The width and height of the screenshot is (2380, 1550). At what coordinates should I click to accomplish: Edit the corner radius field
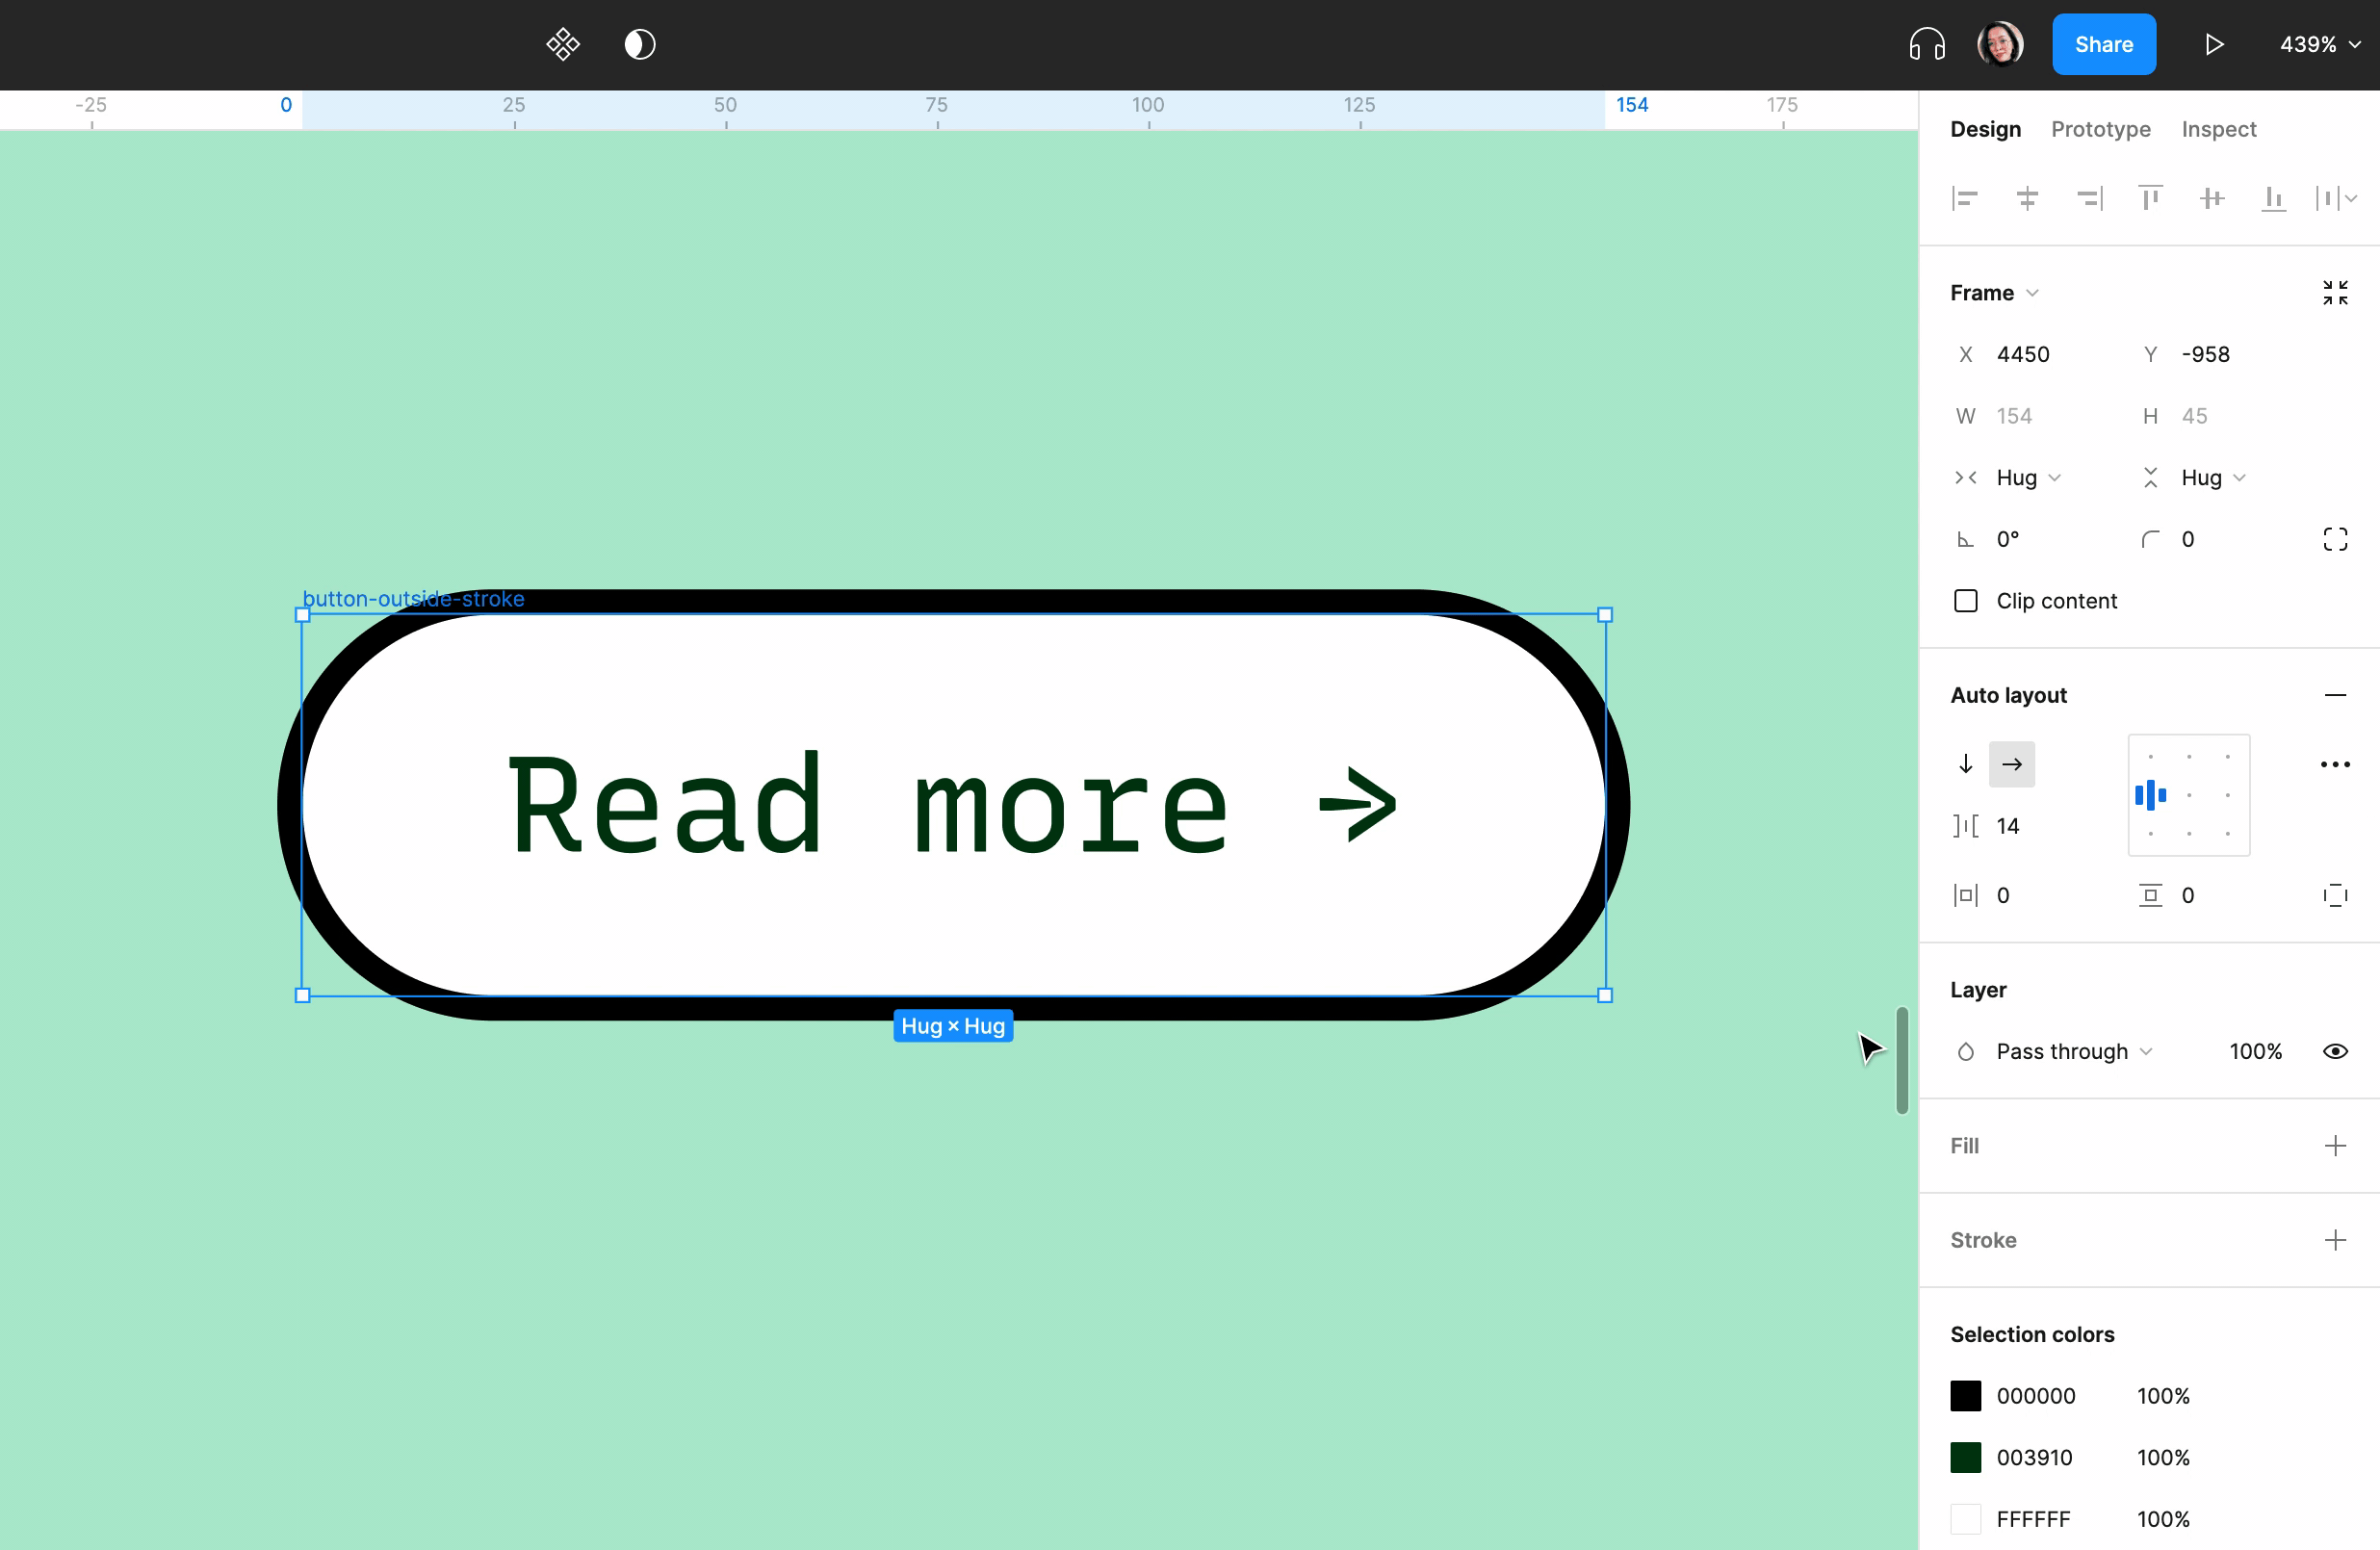coord(2188,540)
